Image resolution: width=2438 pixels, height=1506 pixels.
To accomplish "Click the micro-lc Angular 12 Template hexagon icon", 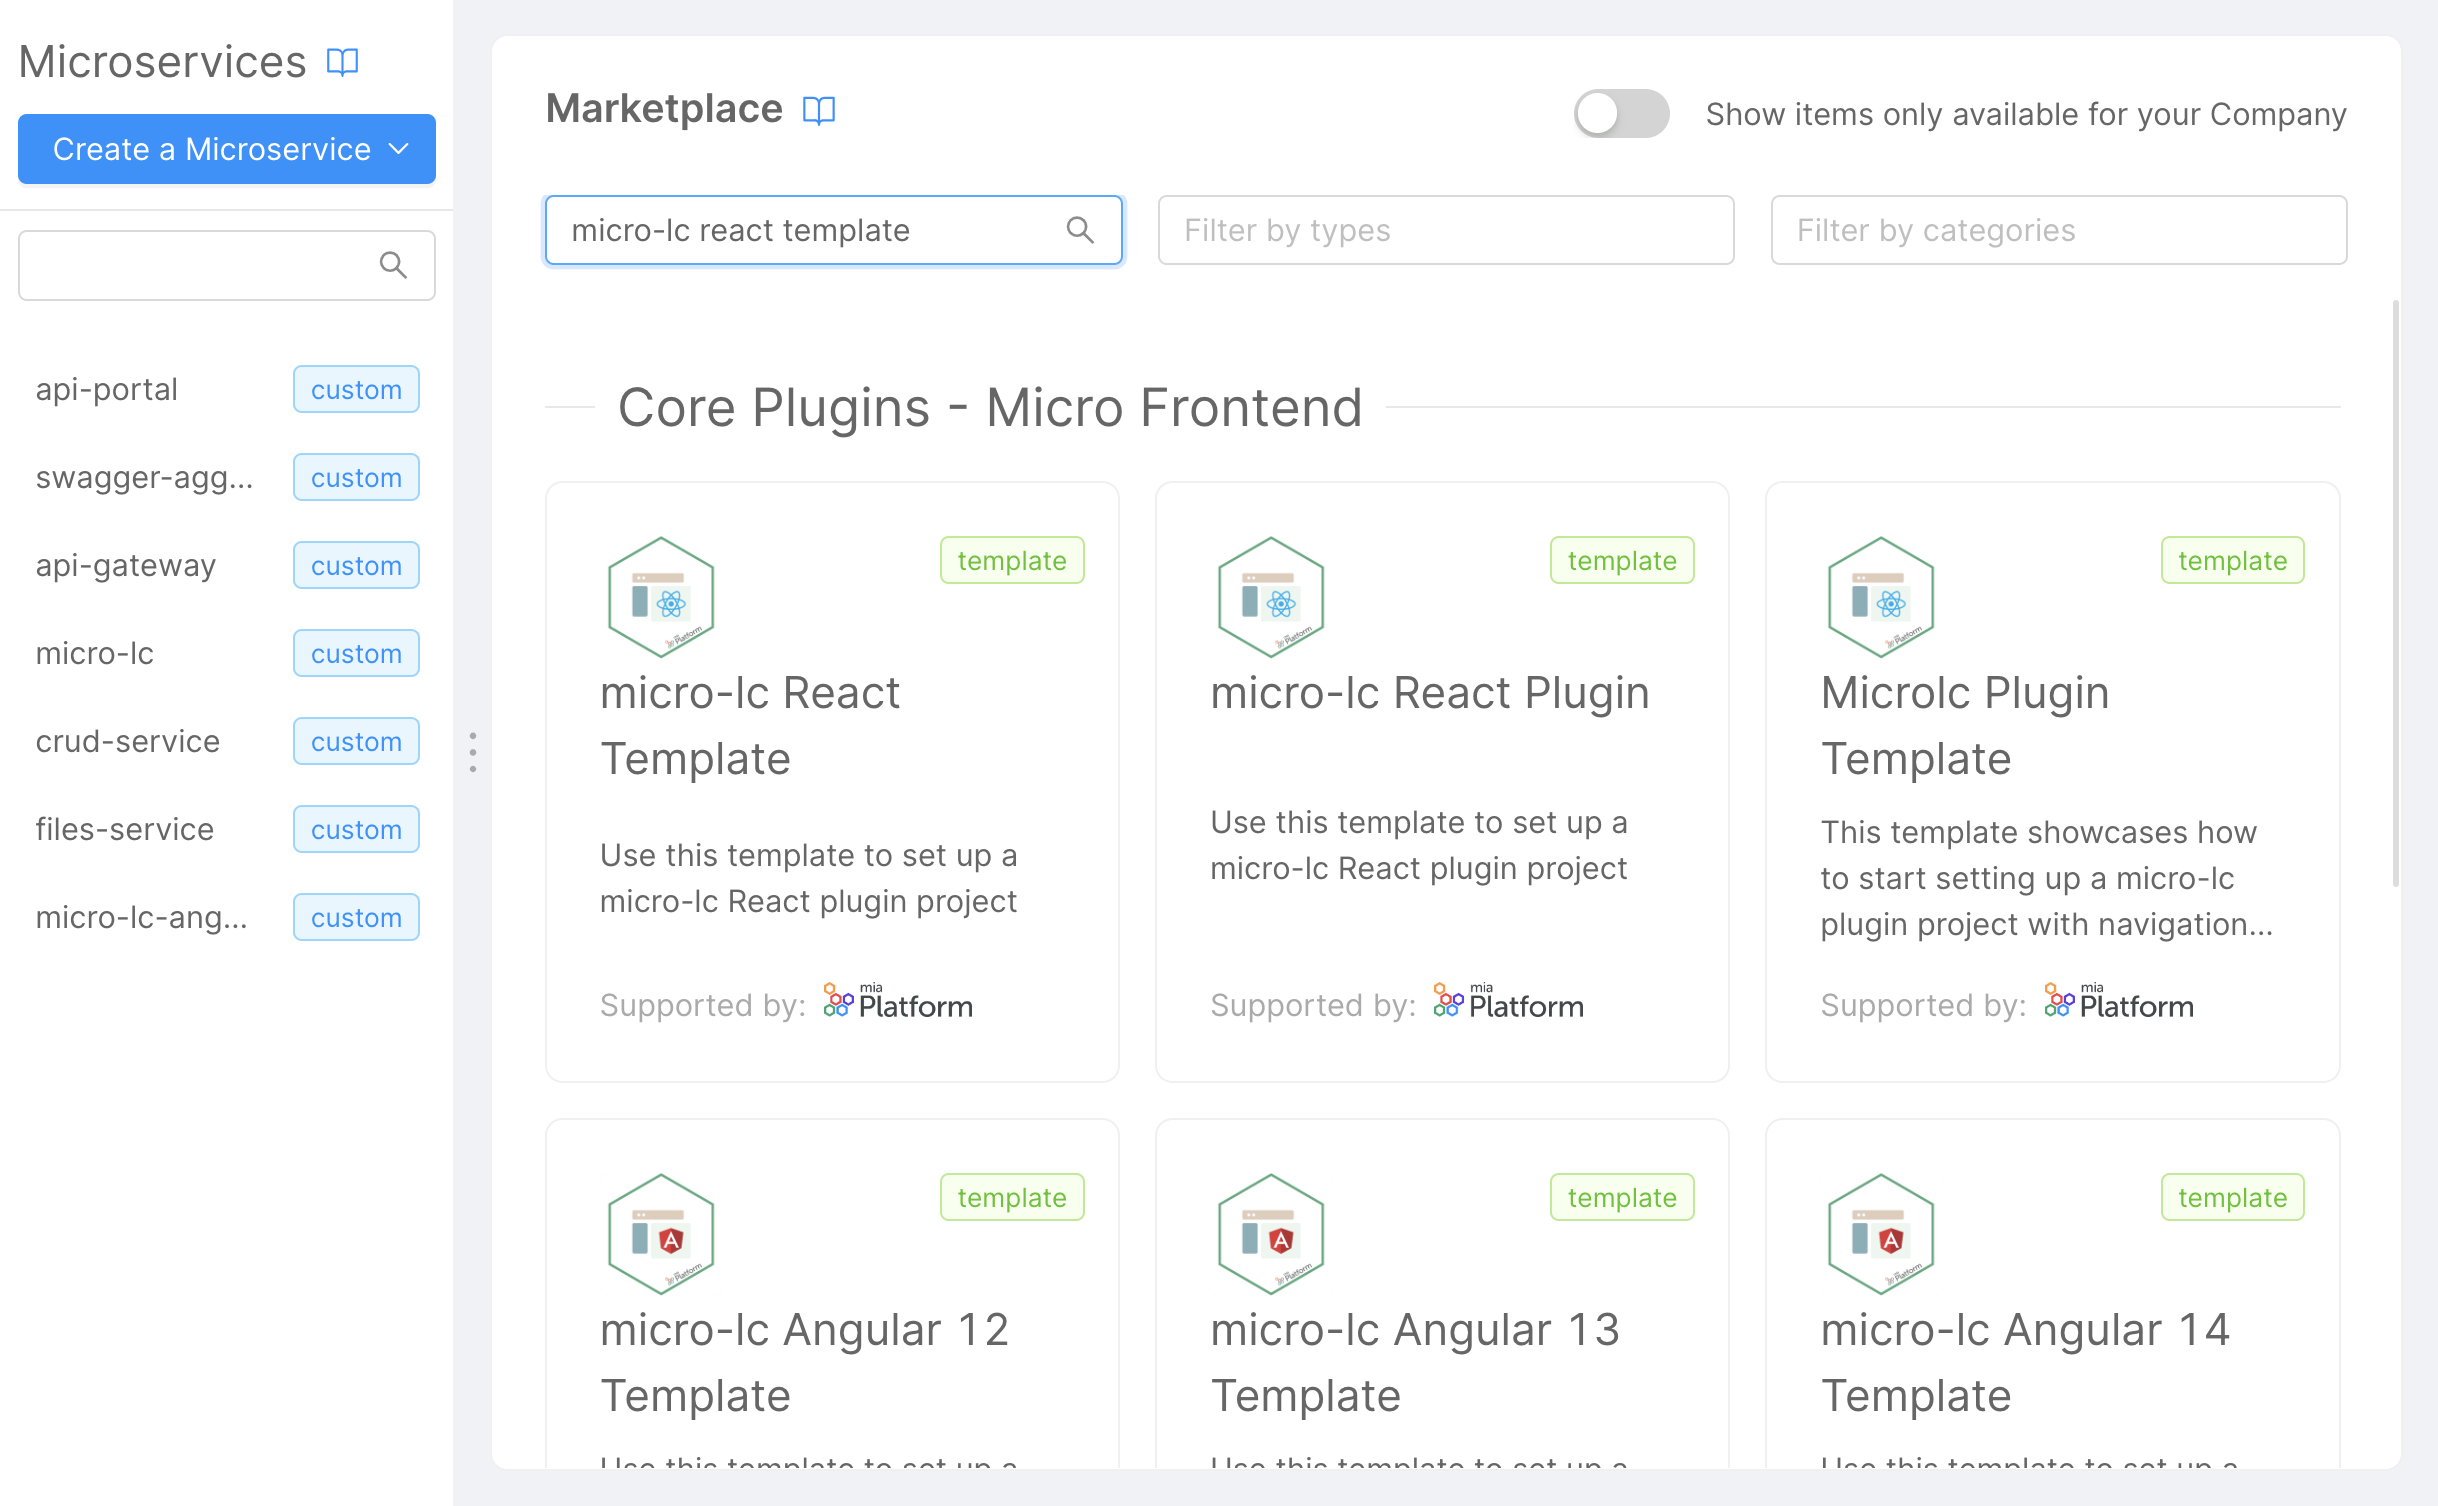I will click(660, 1233).
